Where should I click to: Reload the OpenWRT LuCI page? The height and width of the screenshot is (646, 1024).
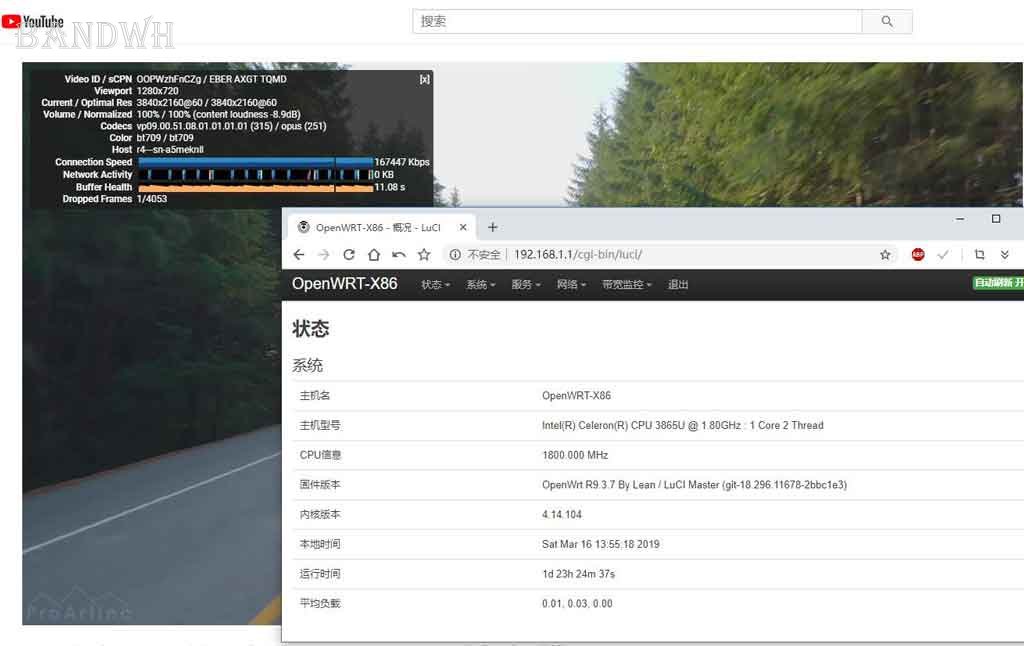(349, 255)
